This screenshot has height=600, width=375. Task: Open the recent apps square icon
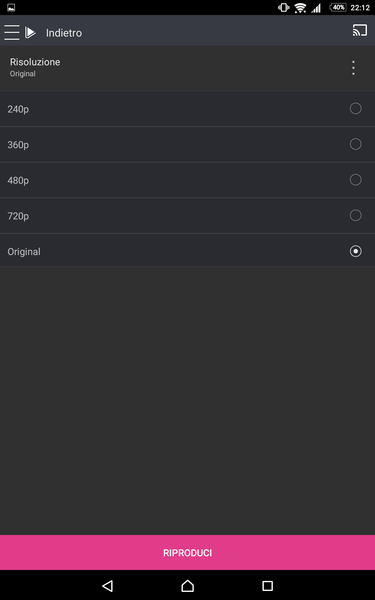point(267,585)
